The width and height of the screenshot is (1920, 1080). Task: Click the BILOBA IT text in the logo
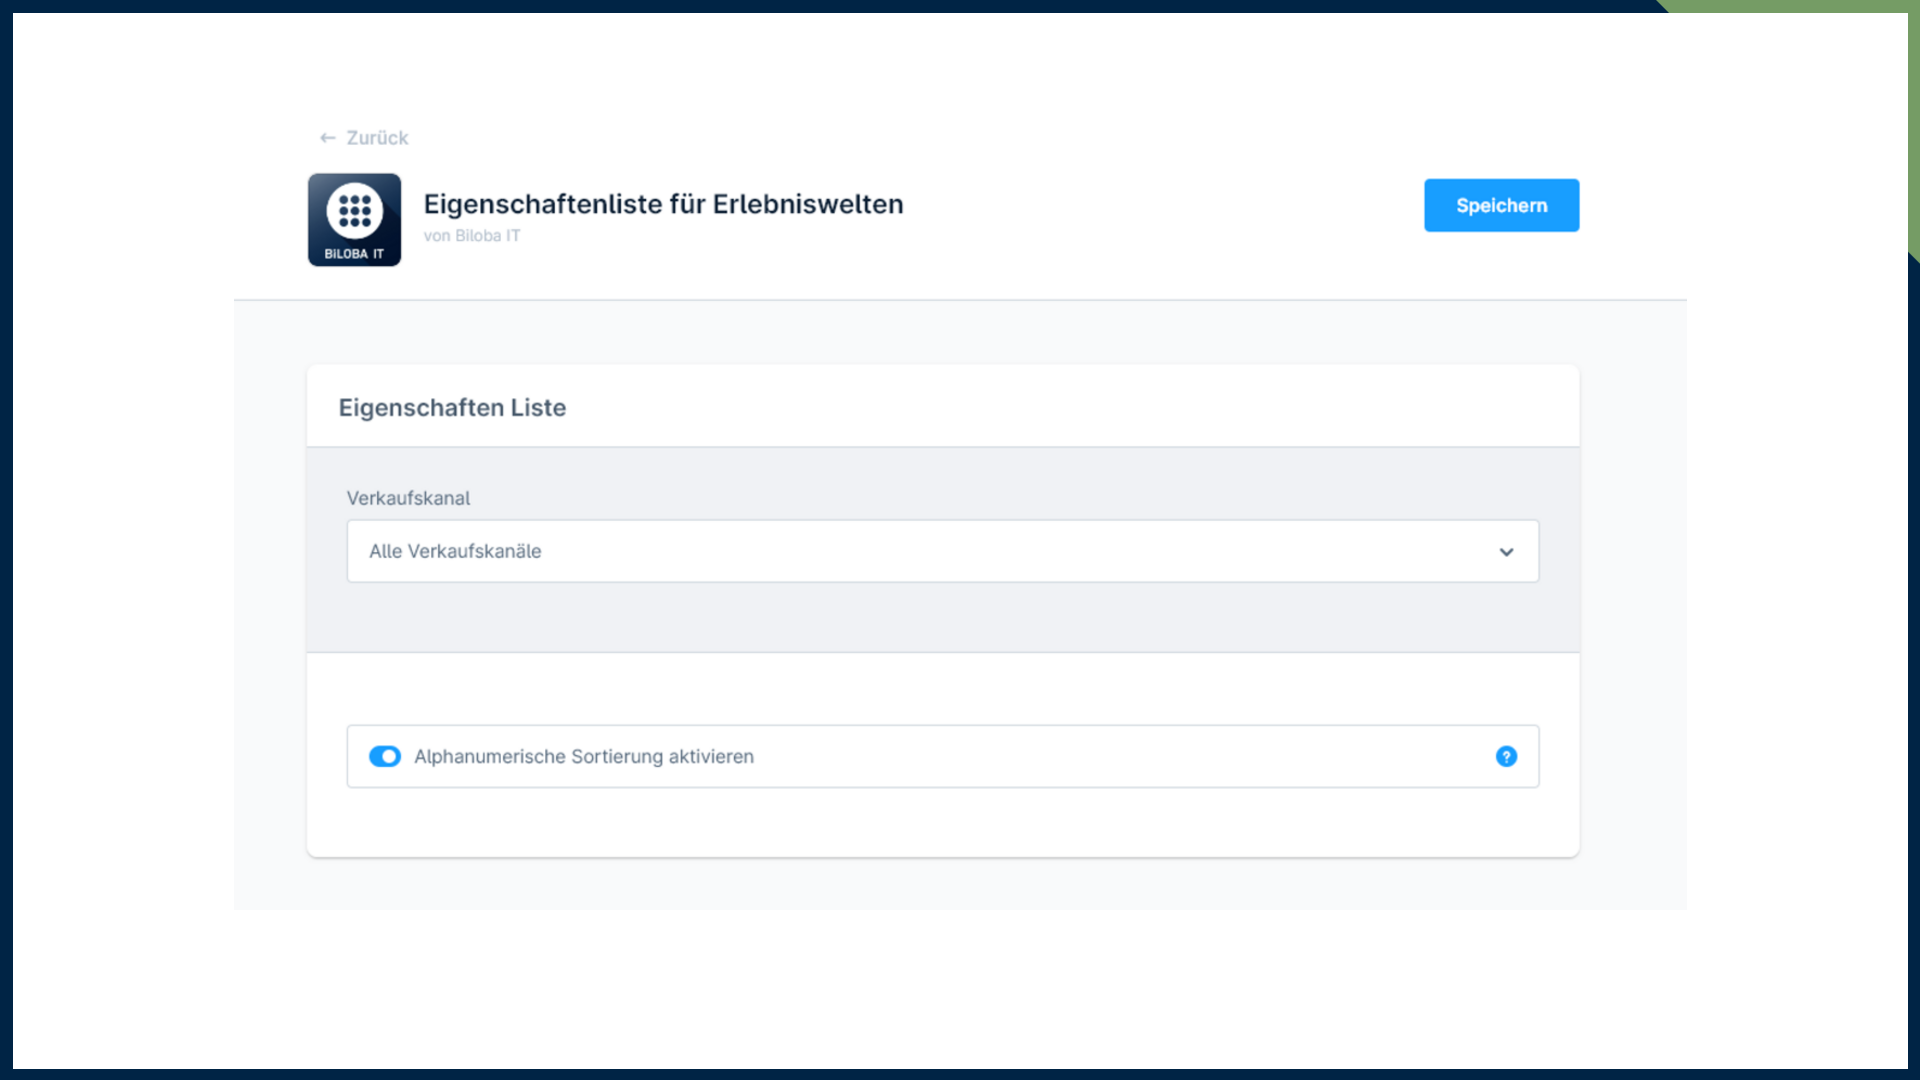point(354,254)
